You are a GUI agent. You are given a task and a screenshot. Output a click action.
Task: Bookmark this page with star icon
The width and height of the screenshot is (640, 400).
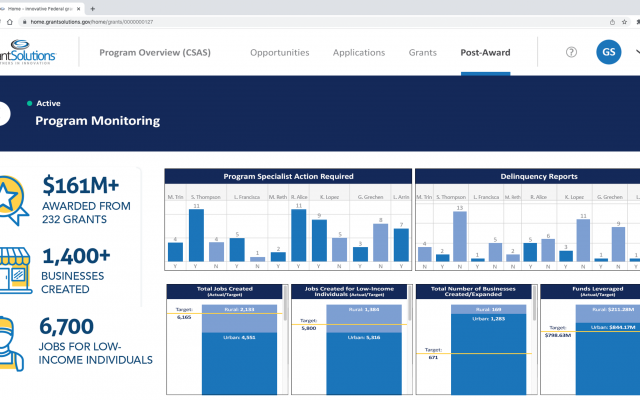pyautogui.click(x=627, y=21)
